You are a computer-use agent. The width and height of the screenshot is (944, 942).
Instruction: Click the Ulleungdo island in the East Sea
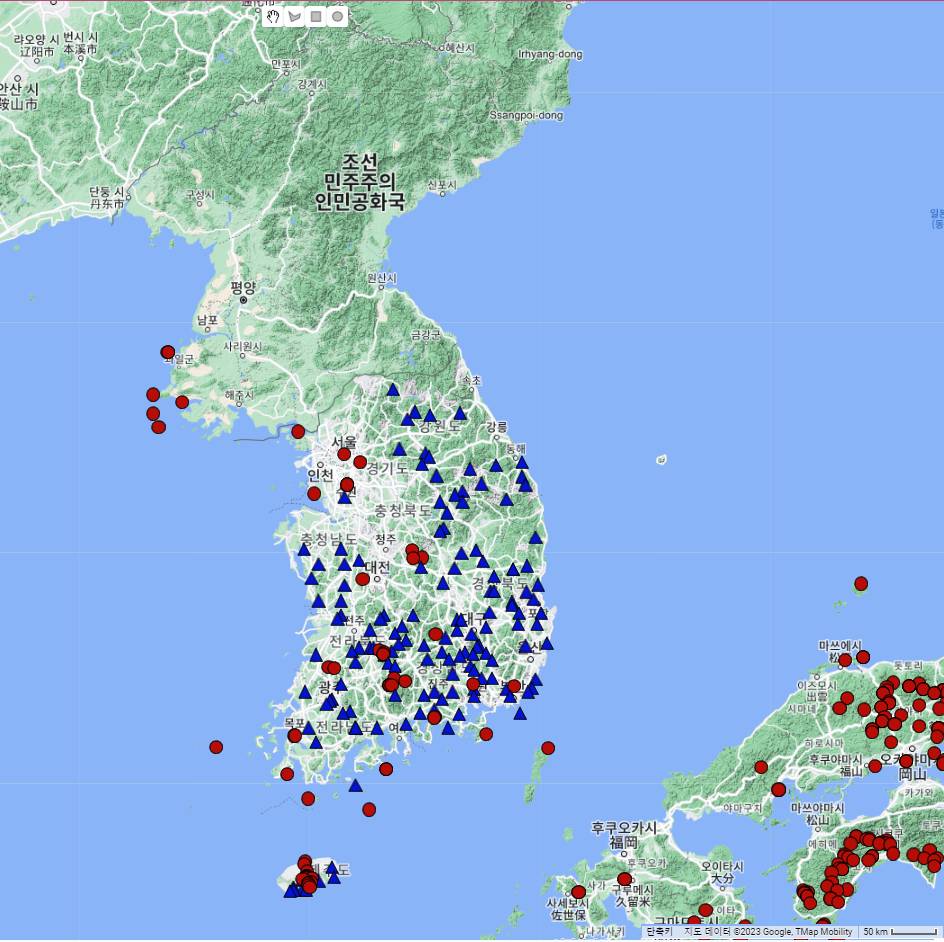pyautogui.click(x=661, y=460)
